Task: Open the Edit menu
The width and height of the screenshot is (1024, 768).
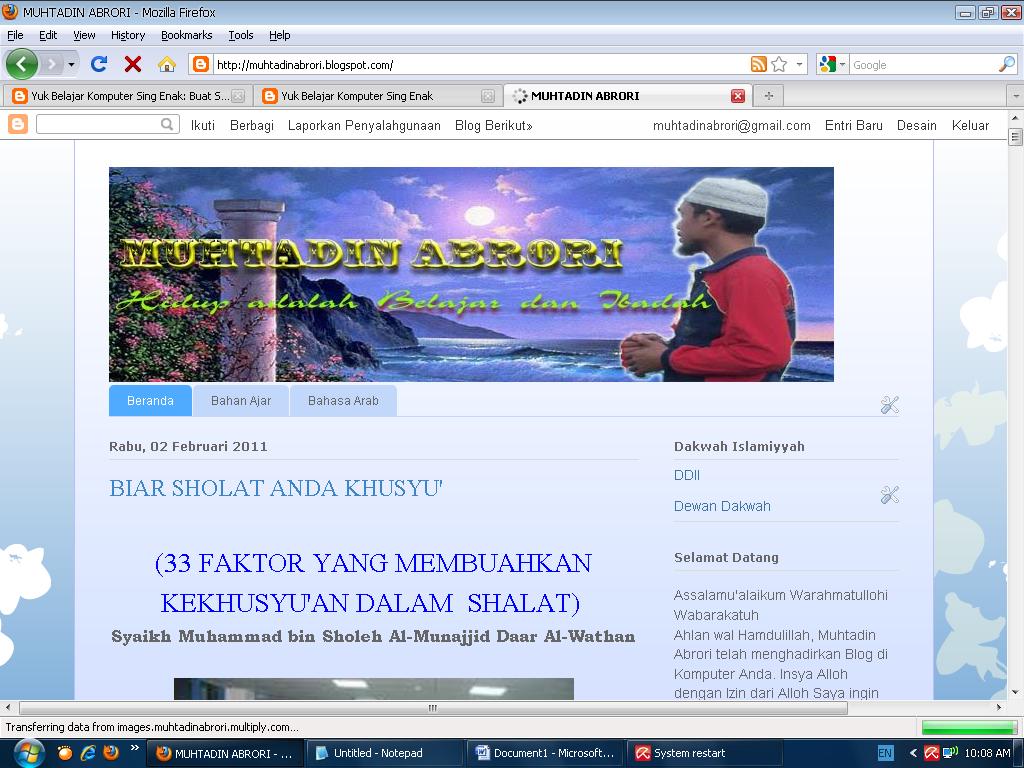Action: (48, 35)
